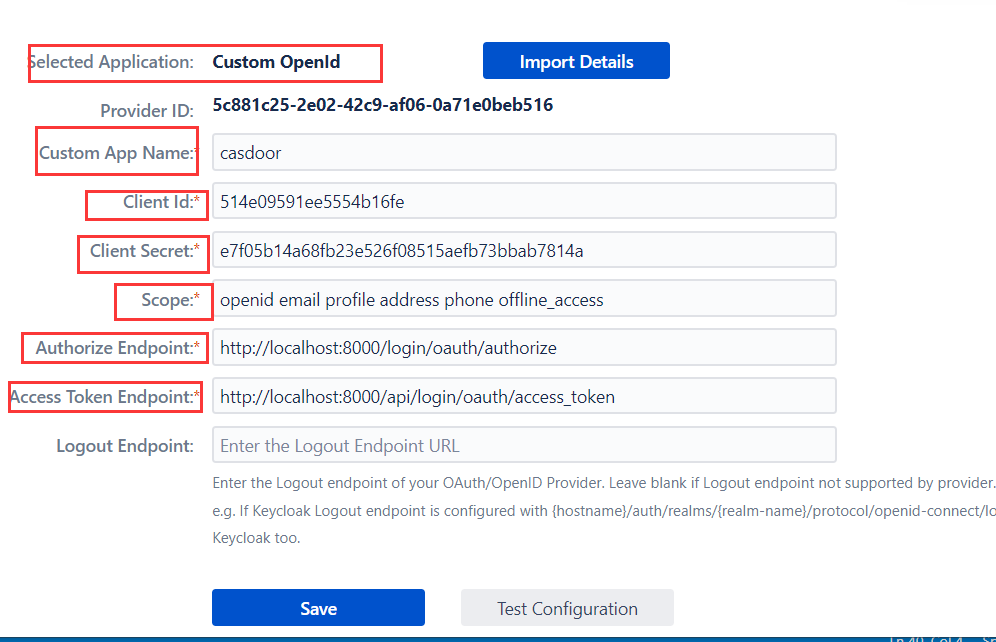Click the Client Secret input field

(524, 250)
